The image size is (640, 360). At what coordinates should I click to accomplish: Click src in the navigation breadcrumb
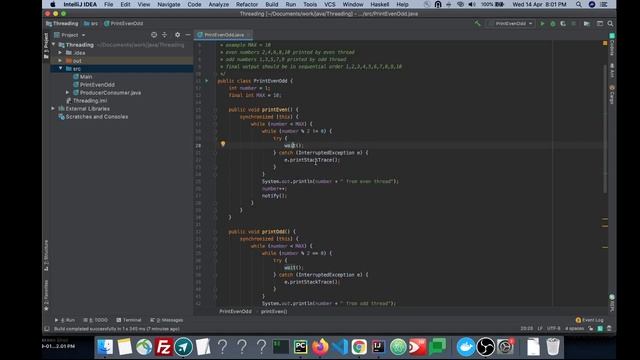pyautogui.click(x=91, y=24)
